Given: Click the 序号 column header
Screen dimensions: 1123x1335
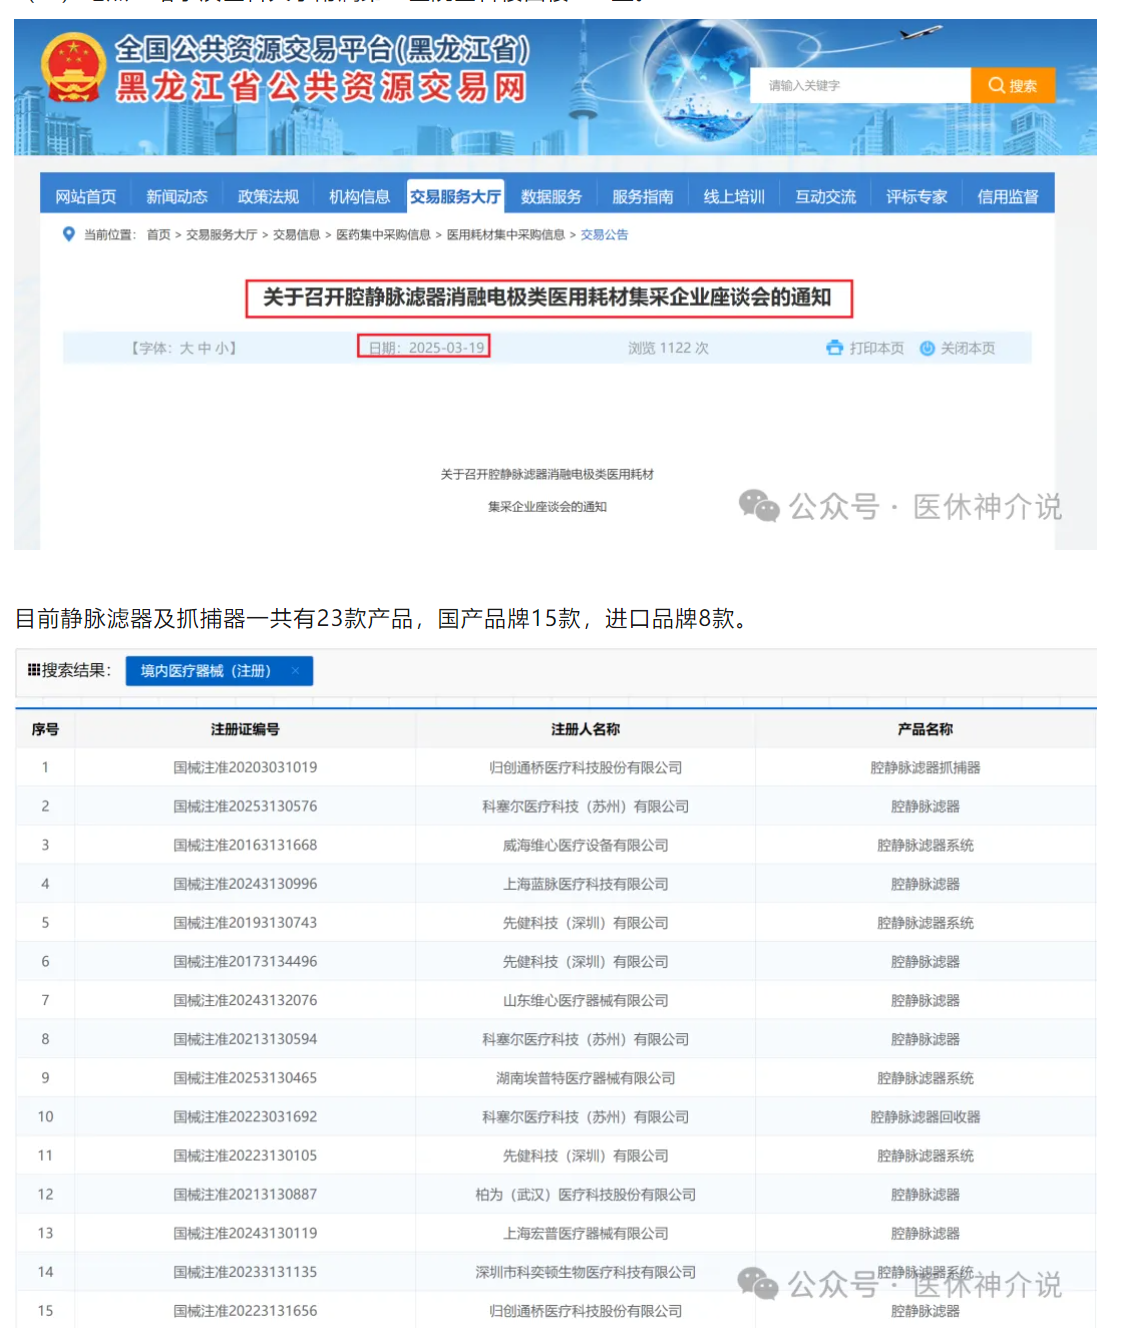Looking at the screenshot, I should point(45,729).
